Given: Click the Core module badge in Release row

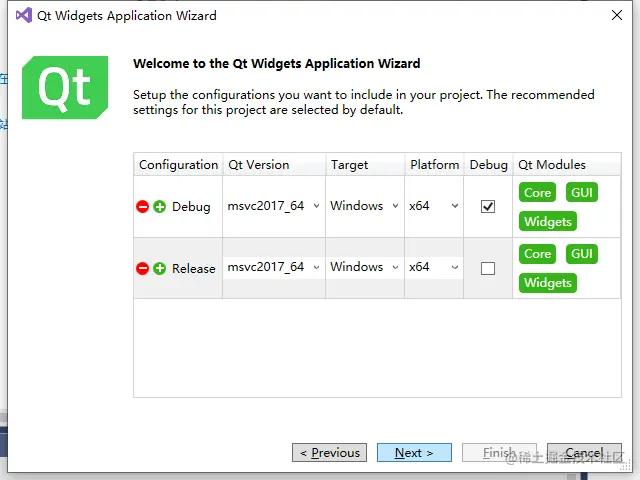Looking at the screenshot, I should (537, 253).
